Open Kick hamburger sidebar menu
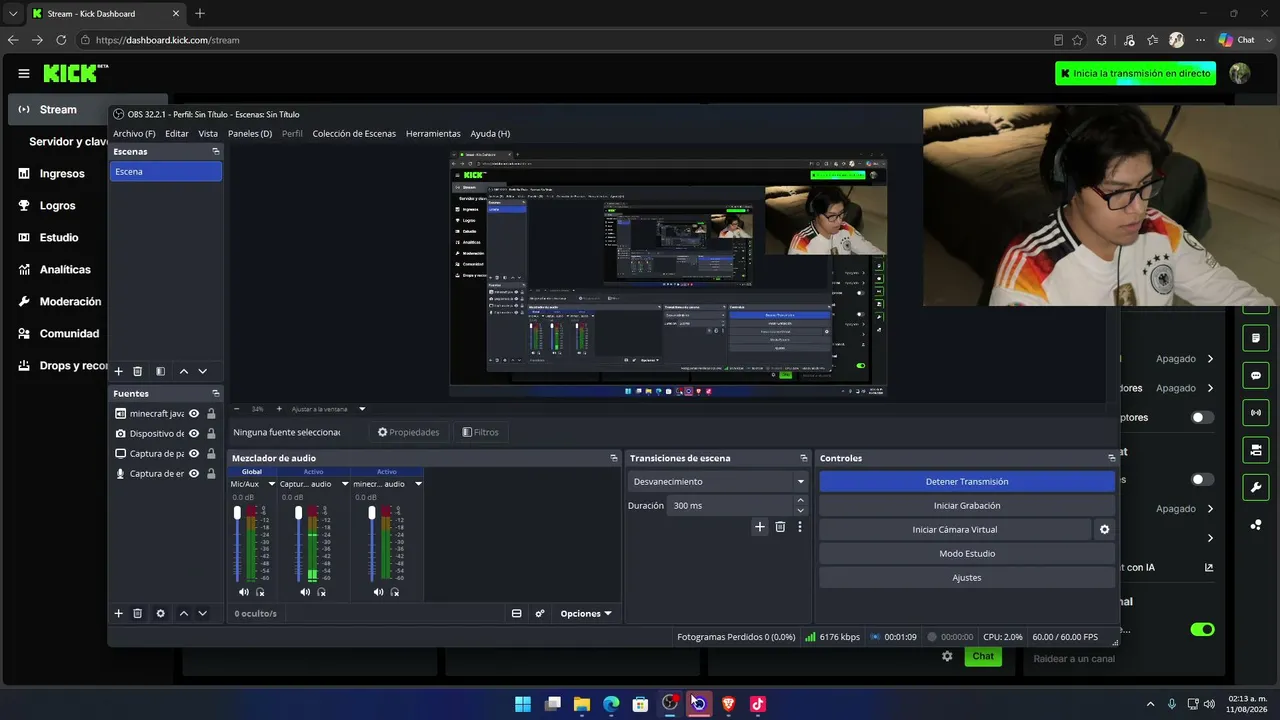Viewport: 1280px width, 720px height. [24, 73]
